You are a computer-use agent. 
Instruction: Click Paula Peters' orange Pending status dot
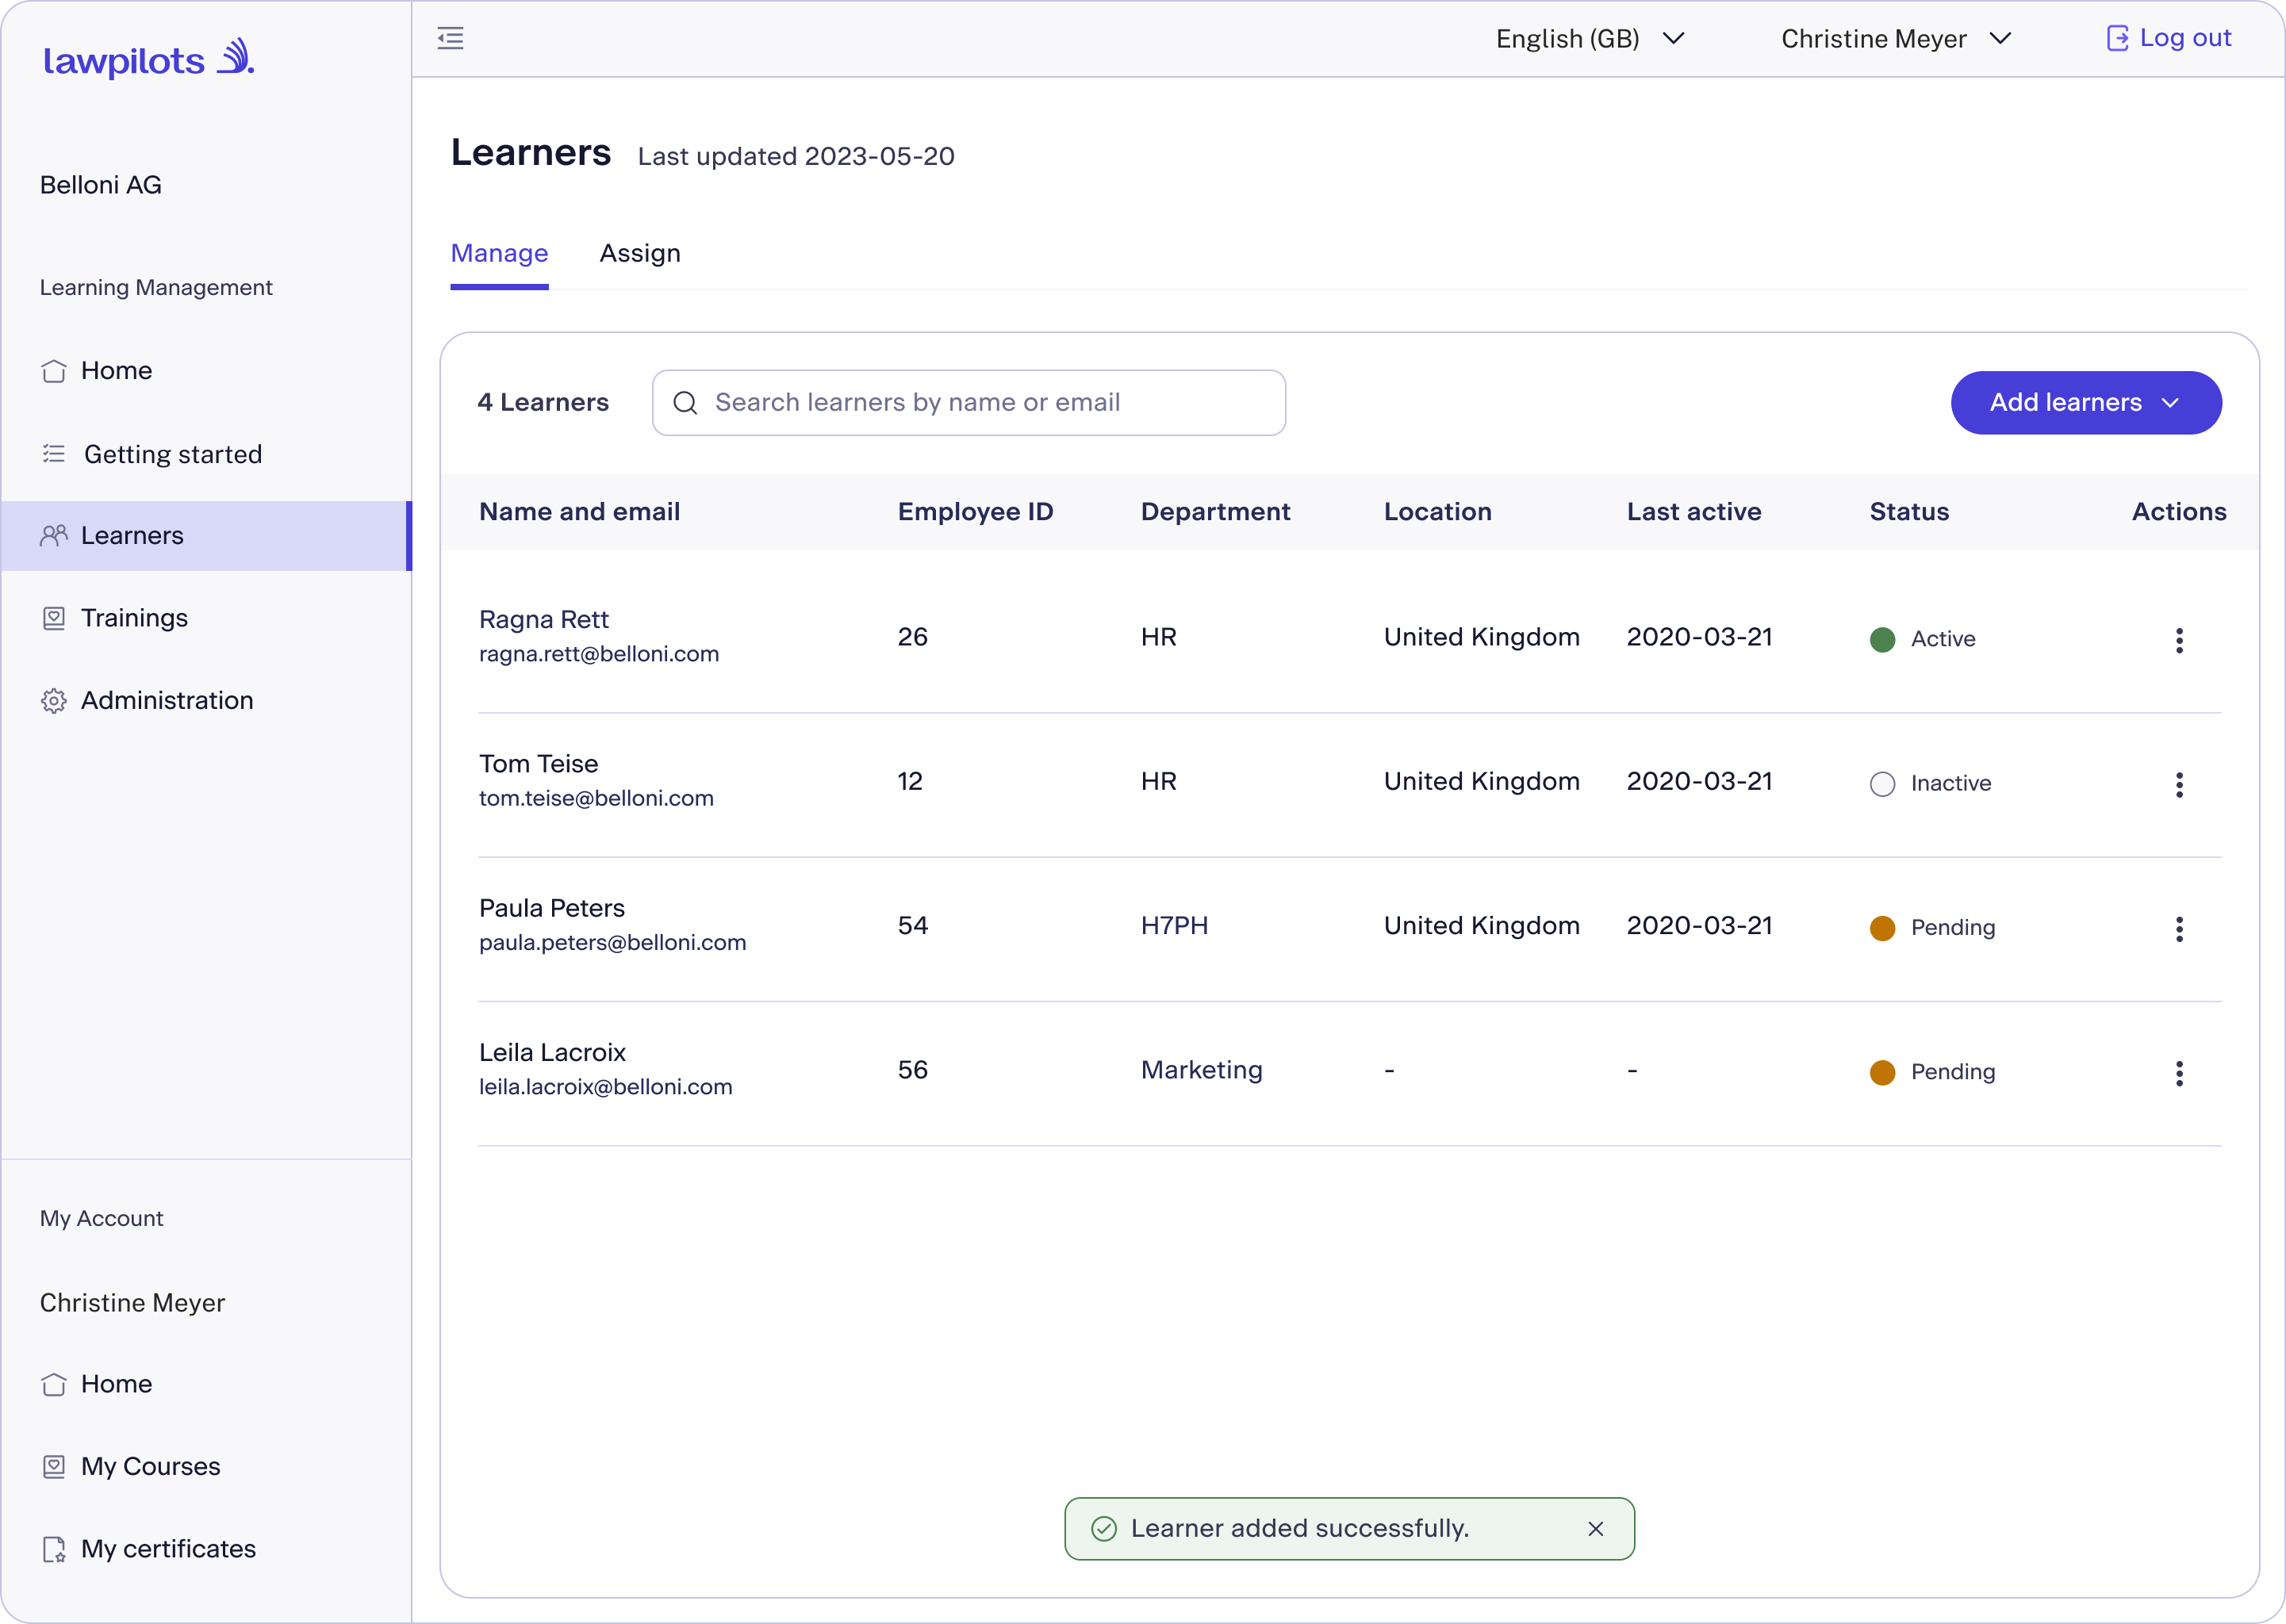pyautogui.click(x=1883, y=928)
